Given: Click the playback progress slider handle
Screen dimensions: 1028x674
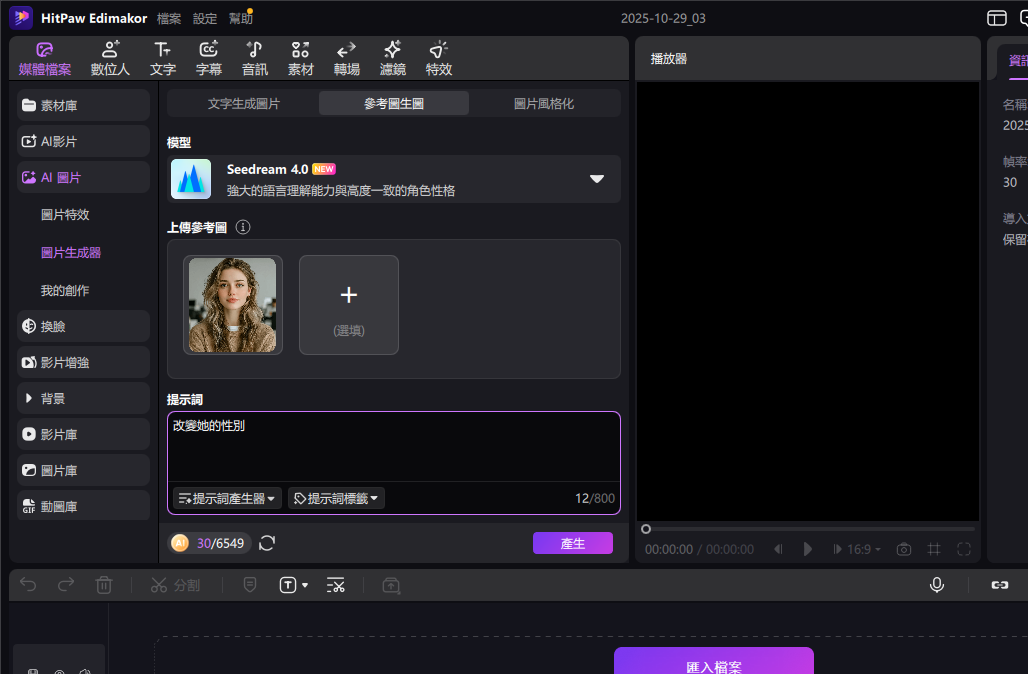Looking at the screenshot, I should tap(646, 528).
